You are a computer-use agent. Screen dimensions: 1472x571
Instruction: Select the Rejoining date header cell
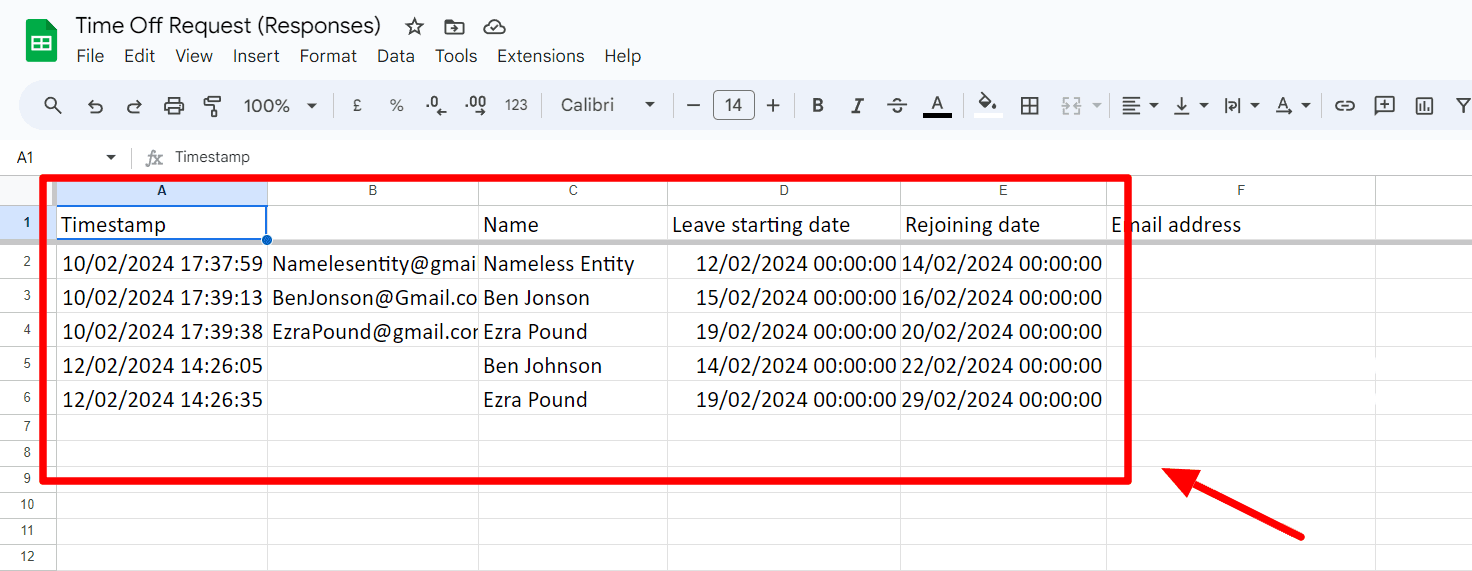[1003, 224]
